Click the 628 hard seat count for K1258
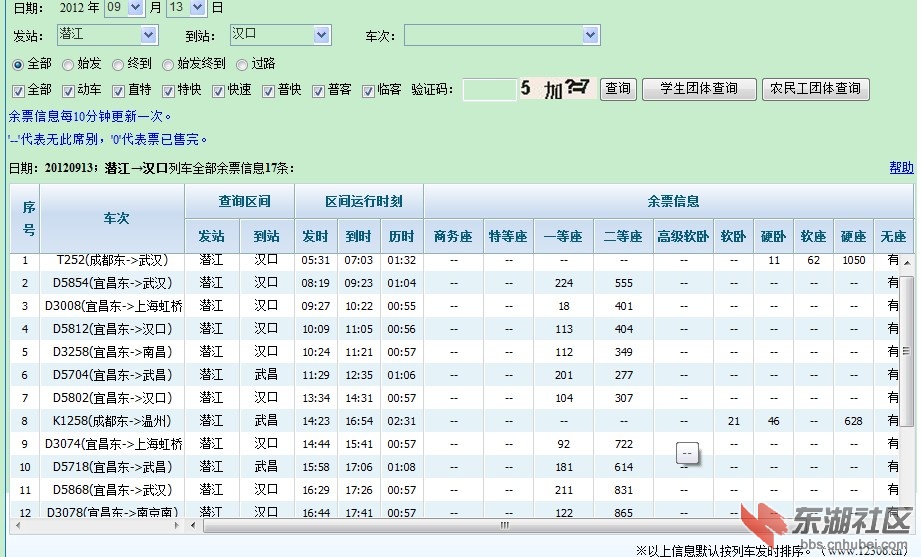 click(x=853, y=421)
